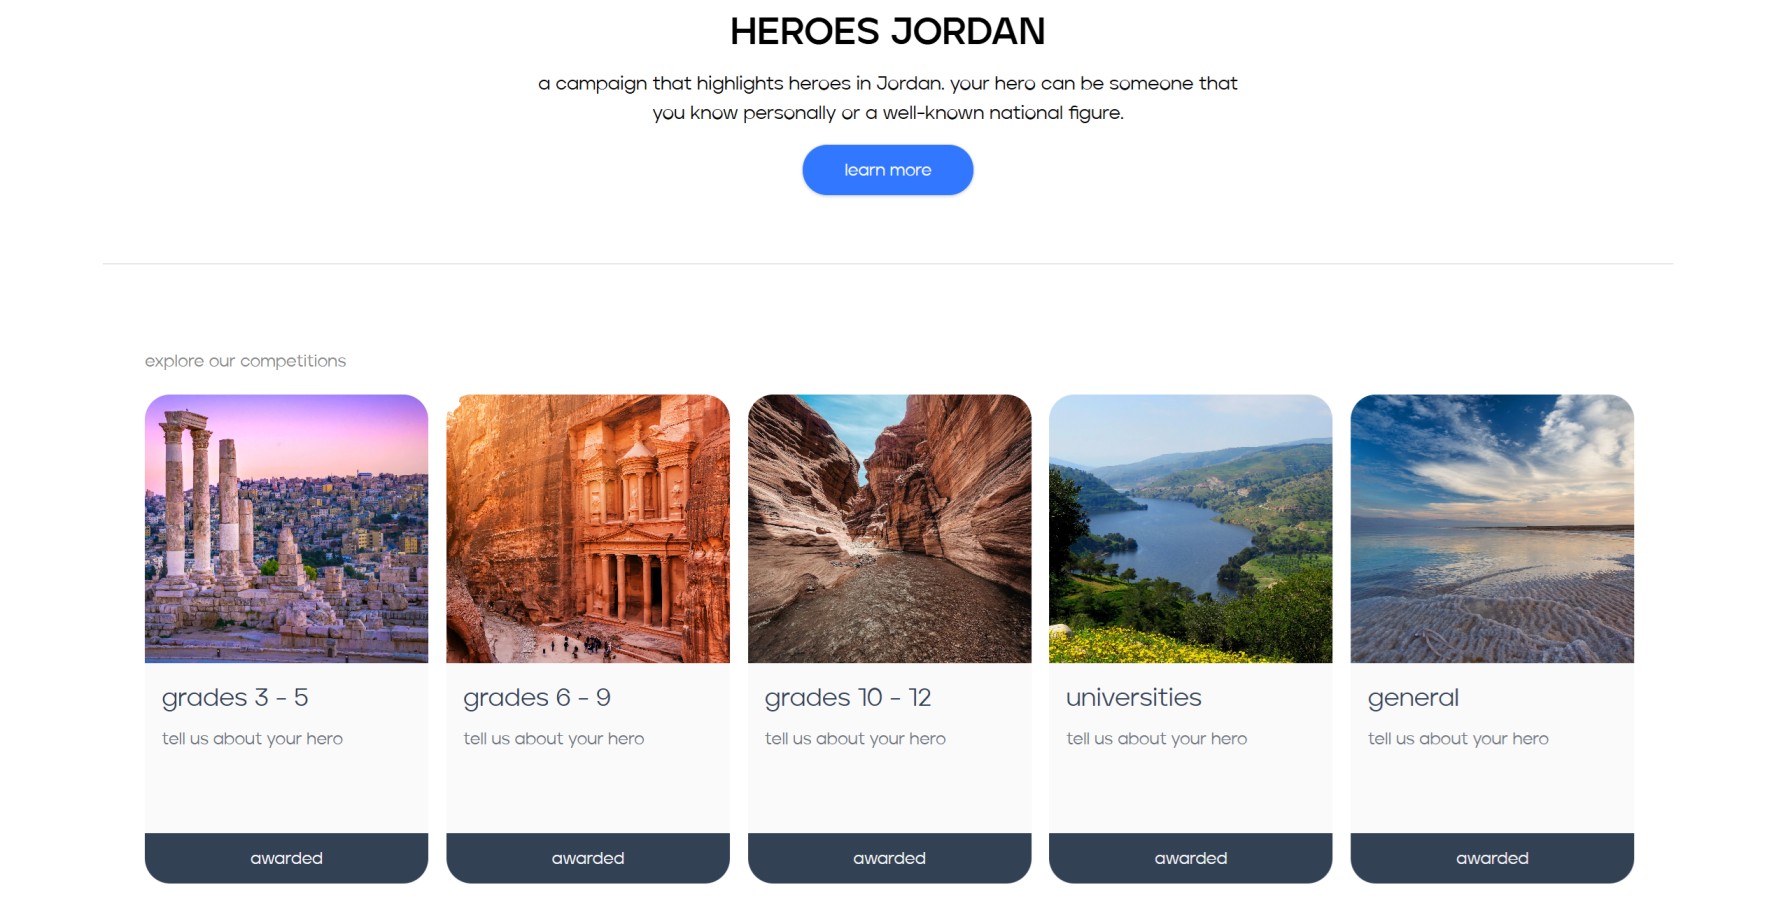
Task: Click explore our competitions label
Action: 245,361
